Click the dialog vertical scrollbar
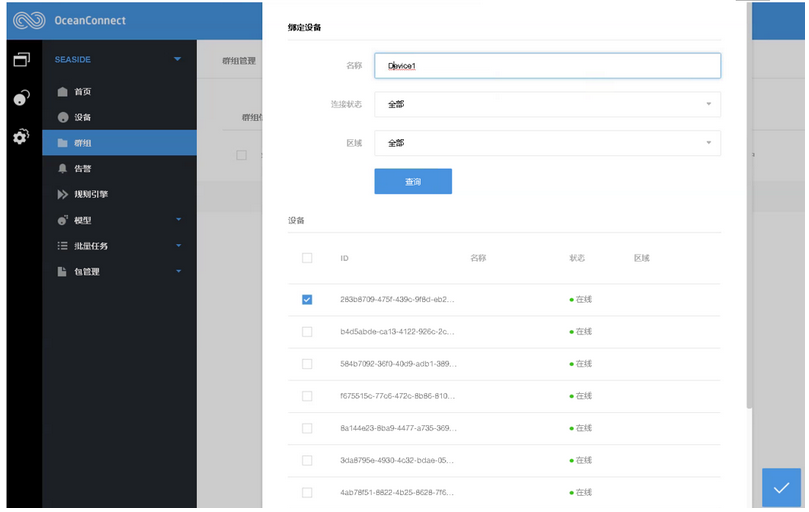 pos(749,206)
